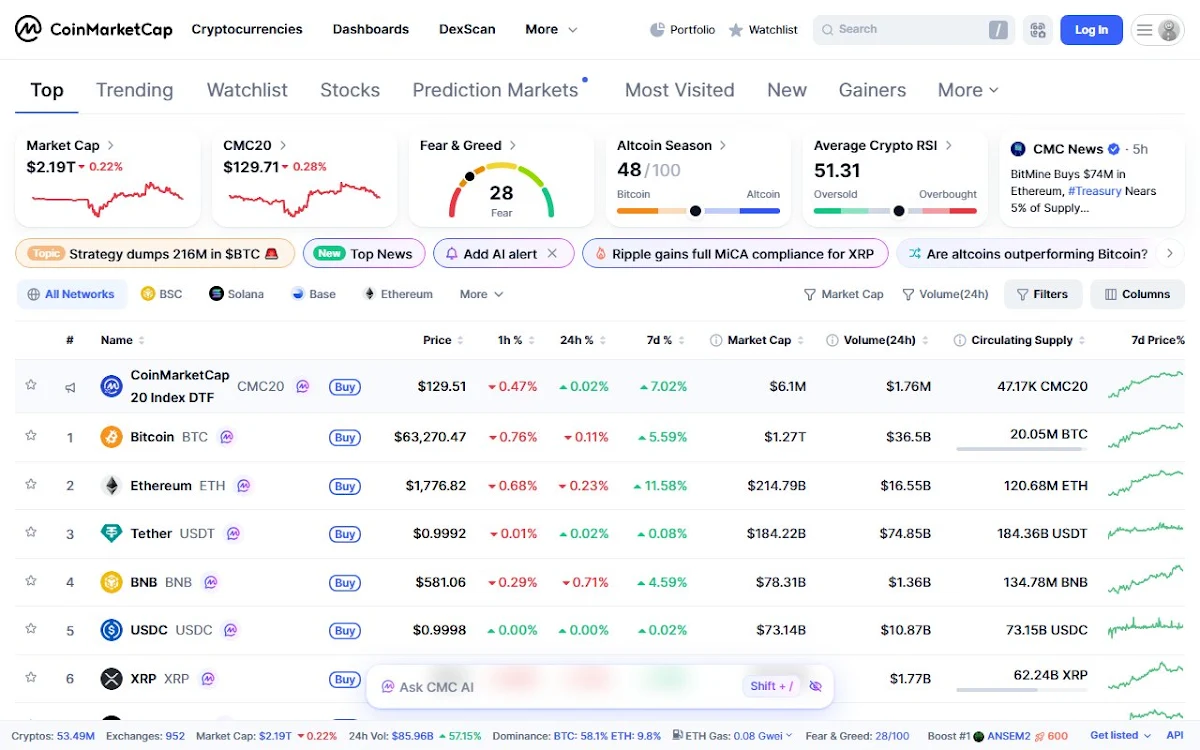Switch to the Prediction Markets tab
Screen dimensions: 1200x750
click(496, 90)
